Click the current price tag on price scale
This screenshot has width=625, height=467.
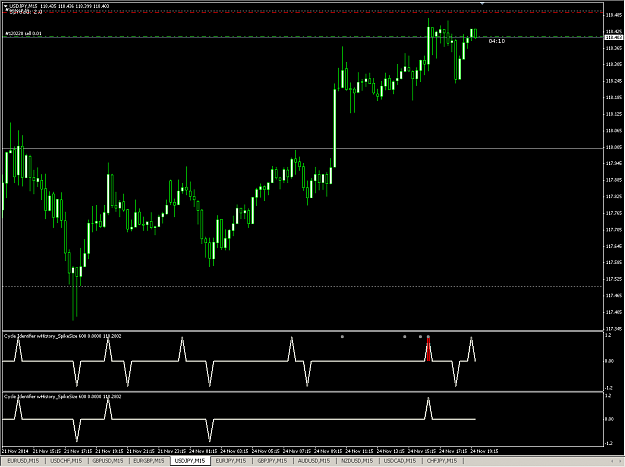[614, 37]
